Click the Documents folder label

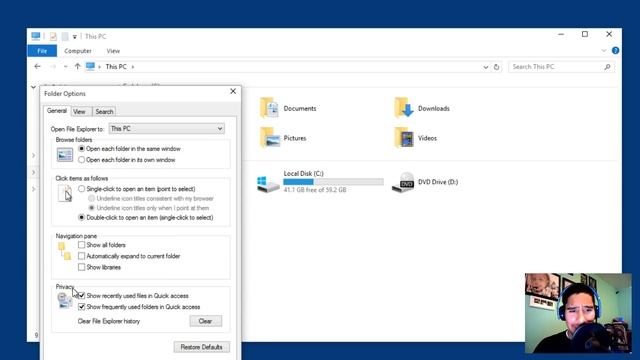(300, 108)
